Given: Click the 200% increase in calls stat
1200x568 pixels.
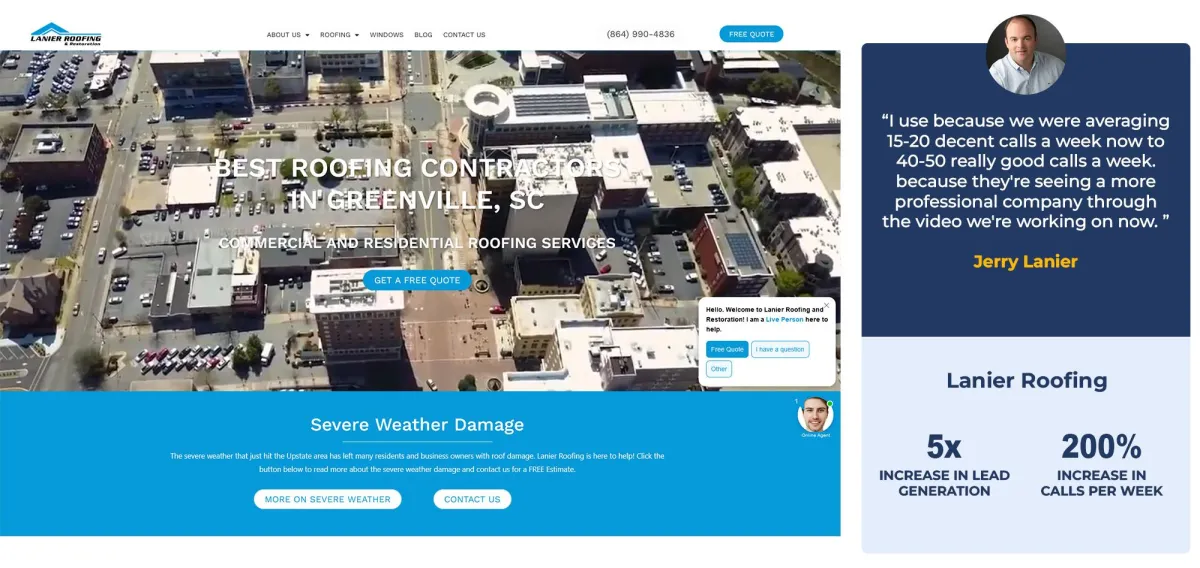Looking at the screenshot, I should (1101, 464).
